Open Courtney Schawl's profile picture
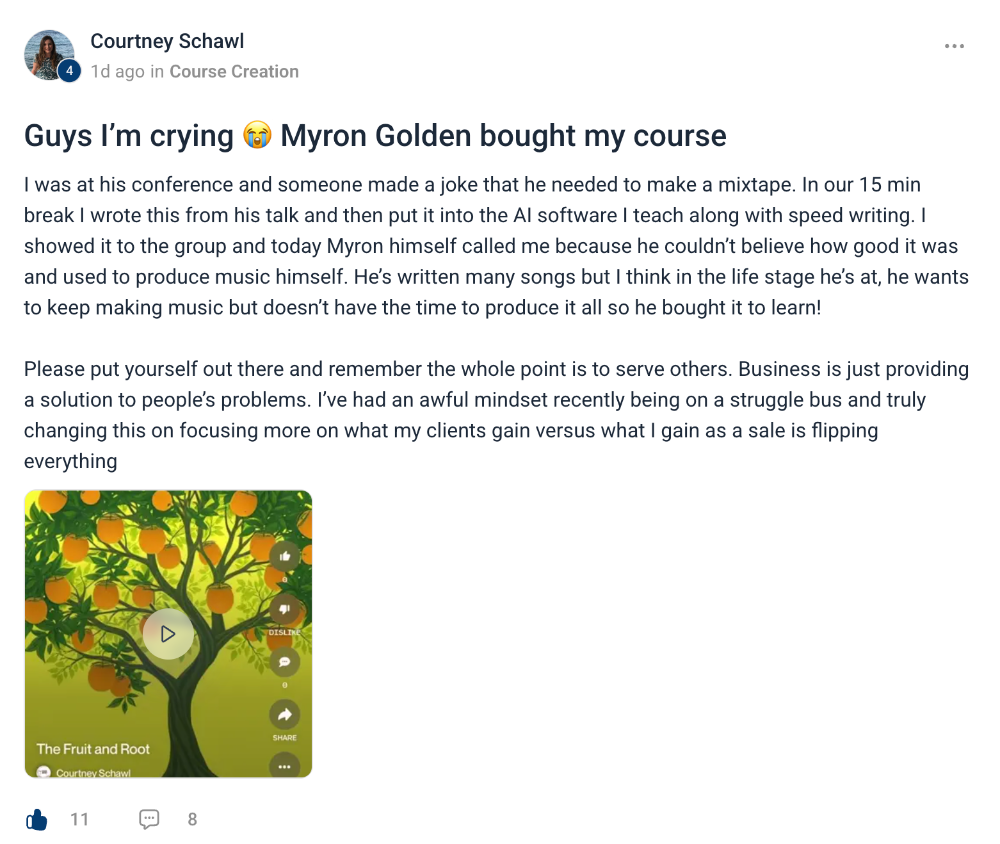The image size is (1000, 844). [48, 54]
